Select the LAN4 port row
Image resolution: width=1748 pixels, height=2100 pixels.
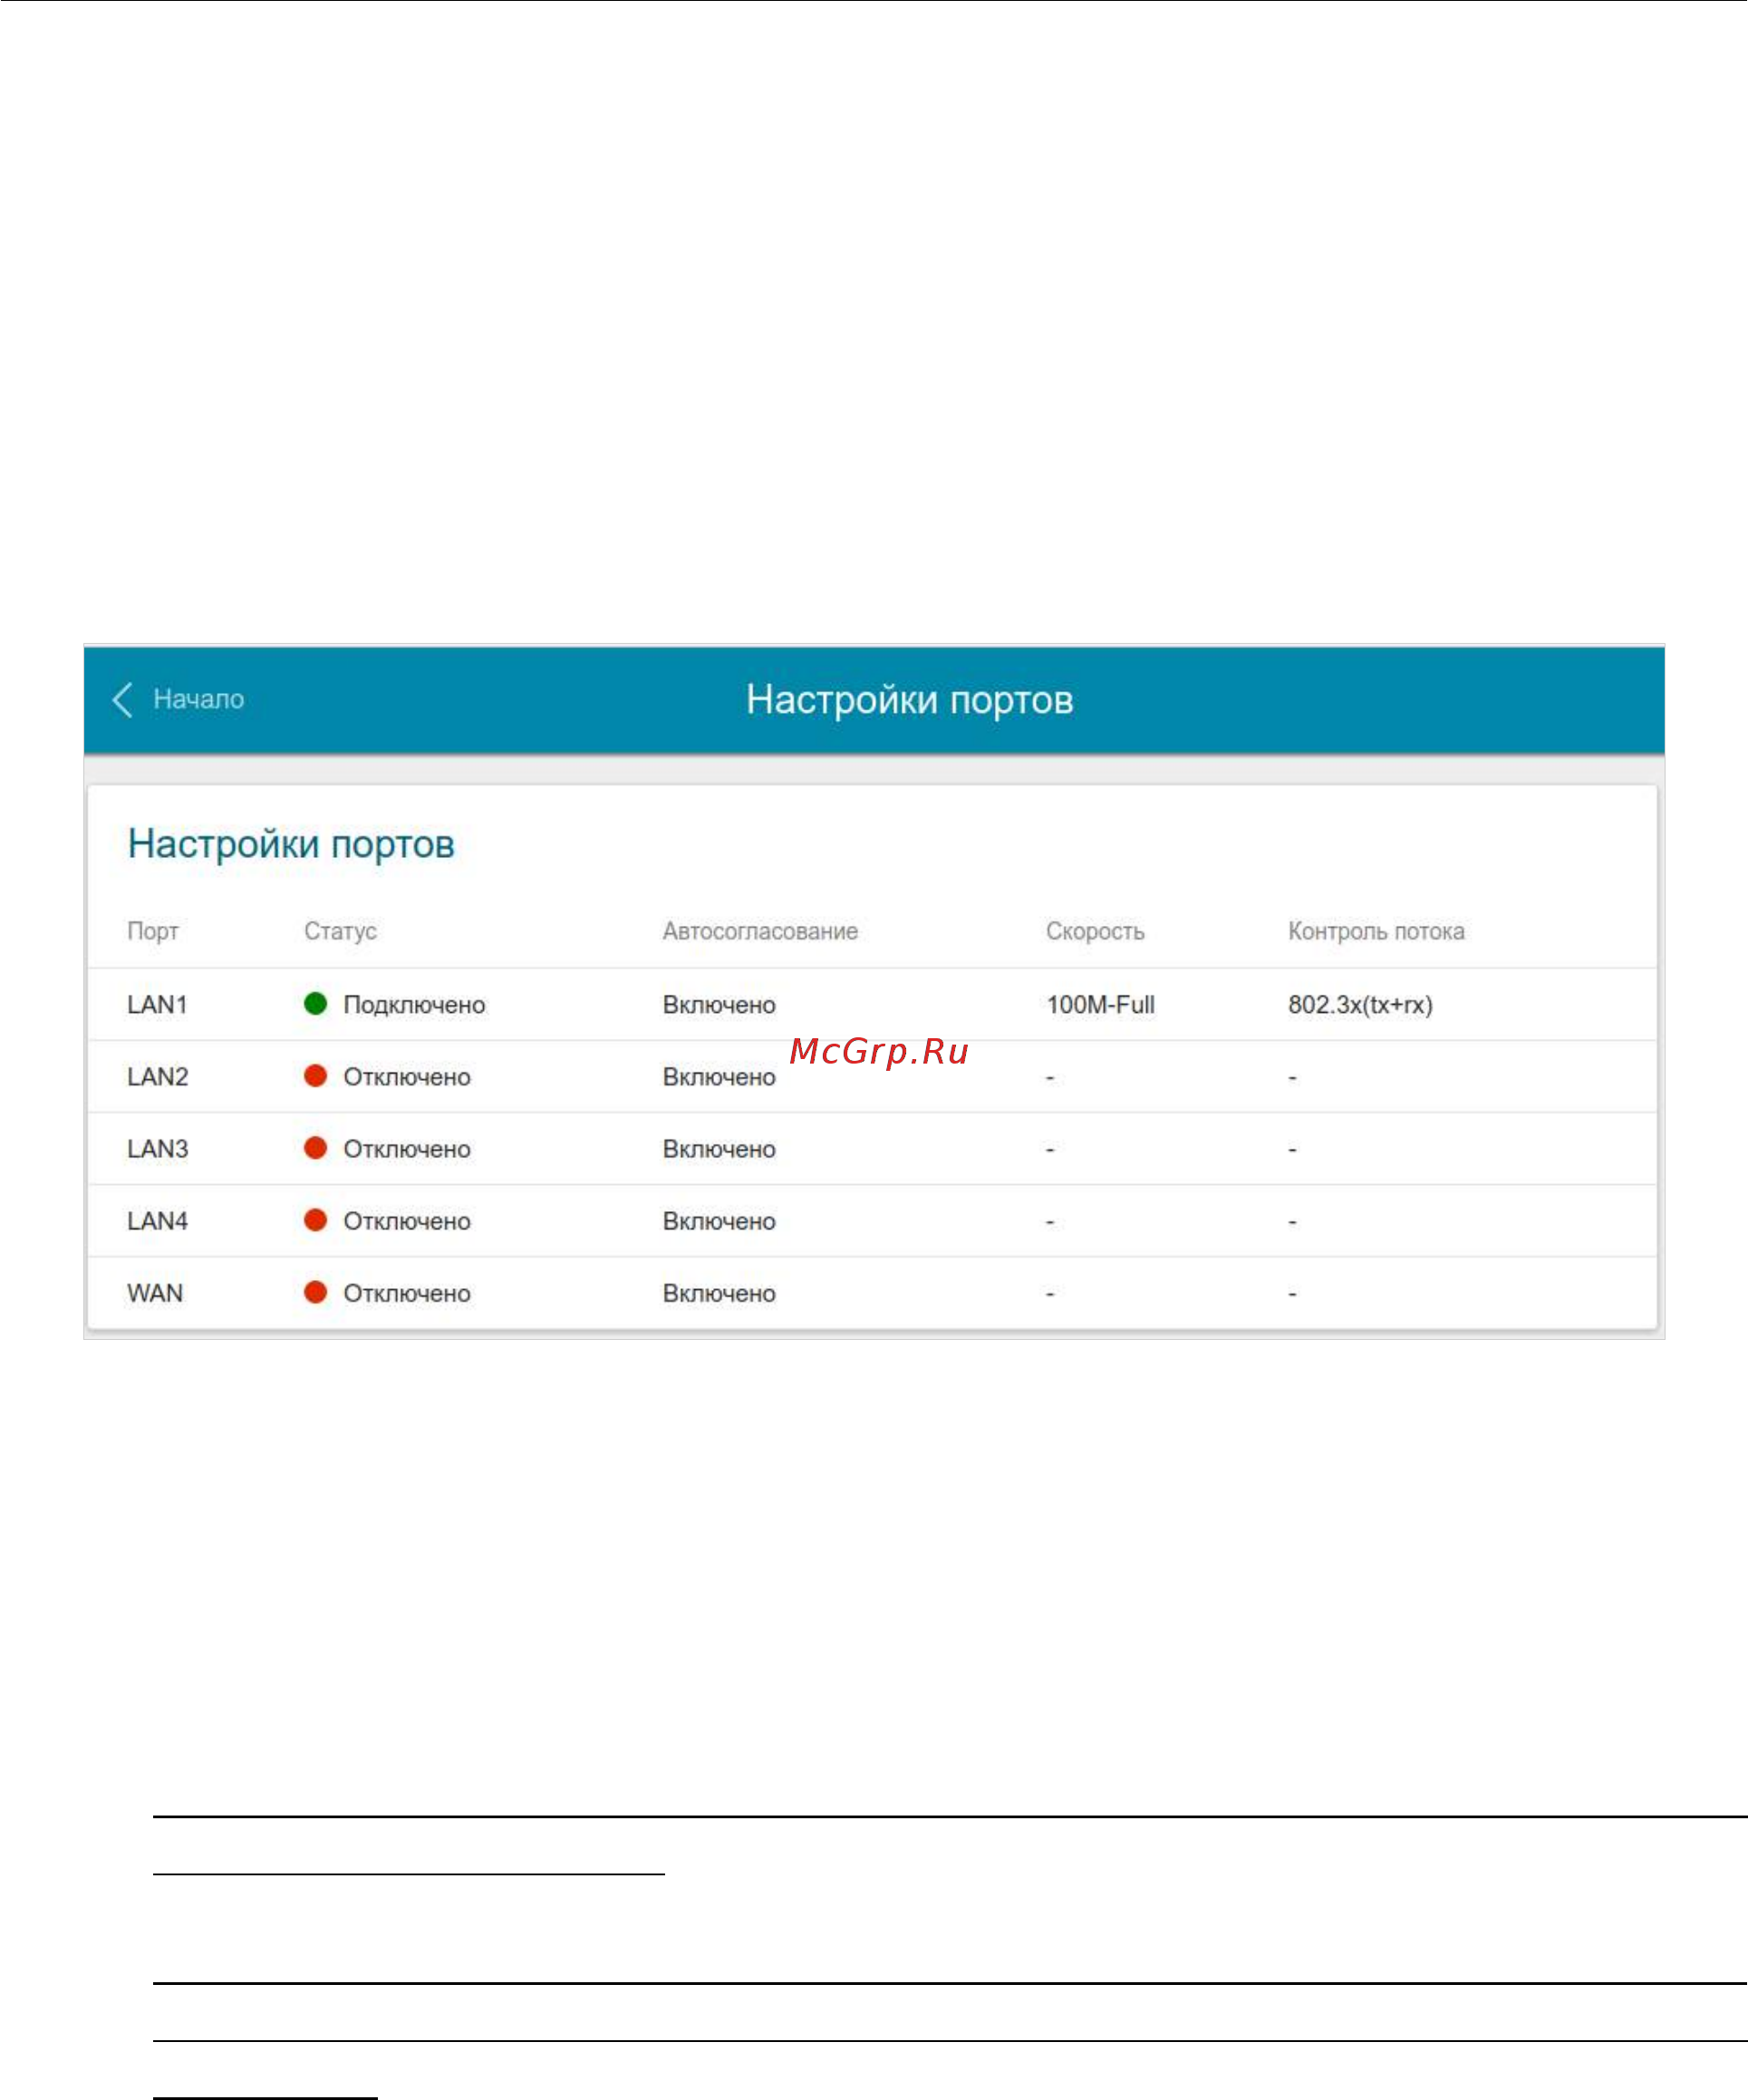(x=872, y=1220)
